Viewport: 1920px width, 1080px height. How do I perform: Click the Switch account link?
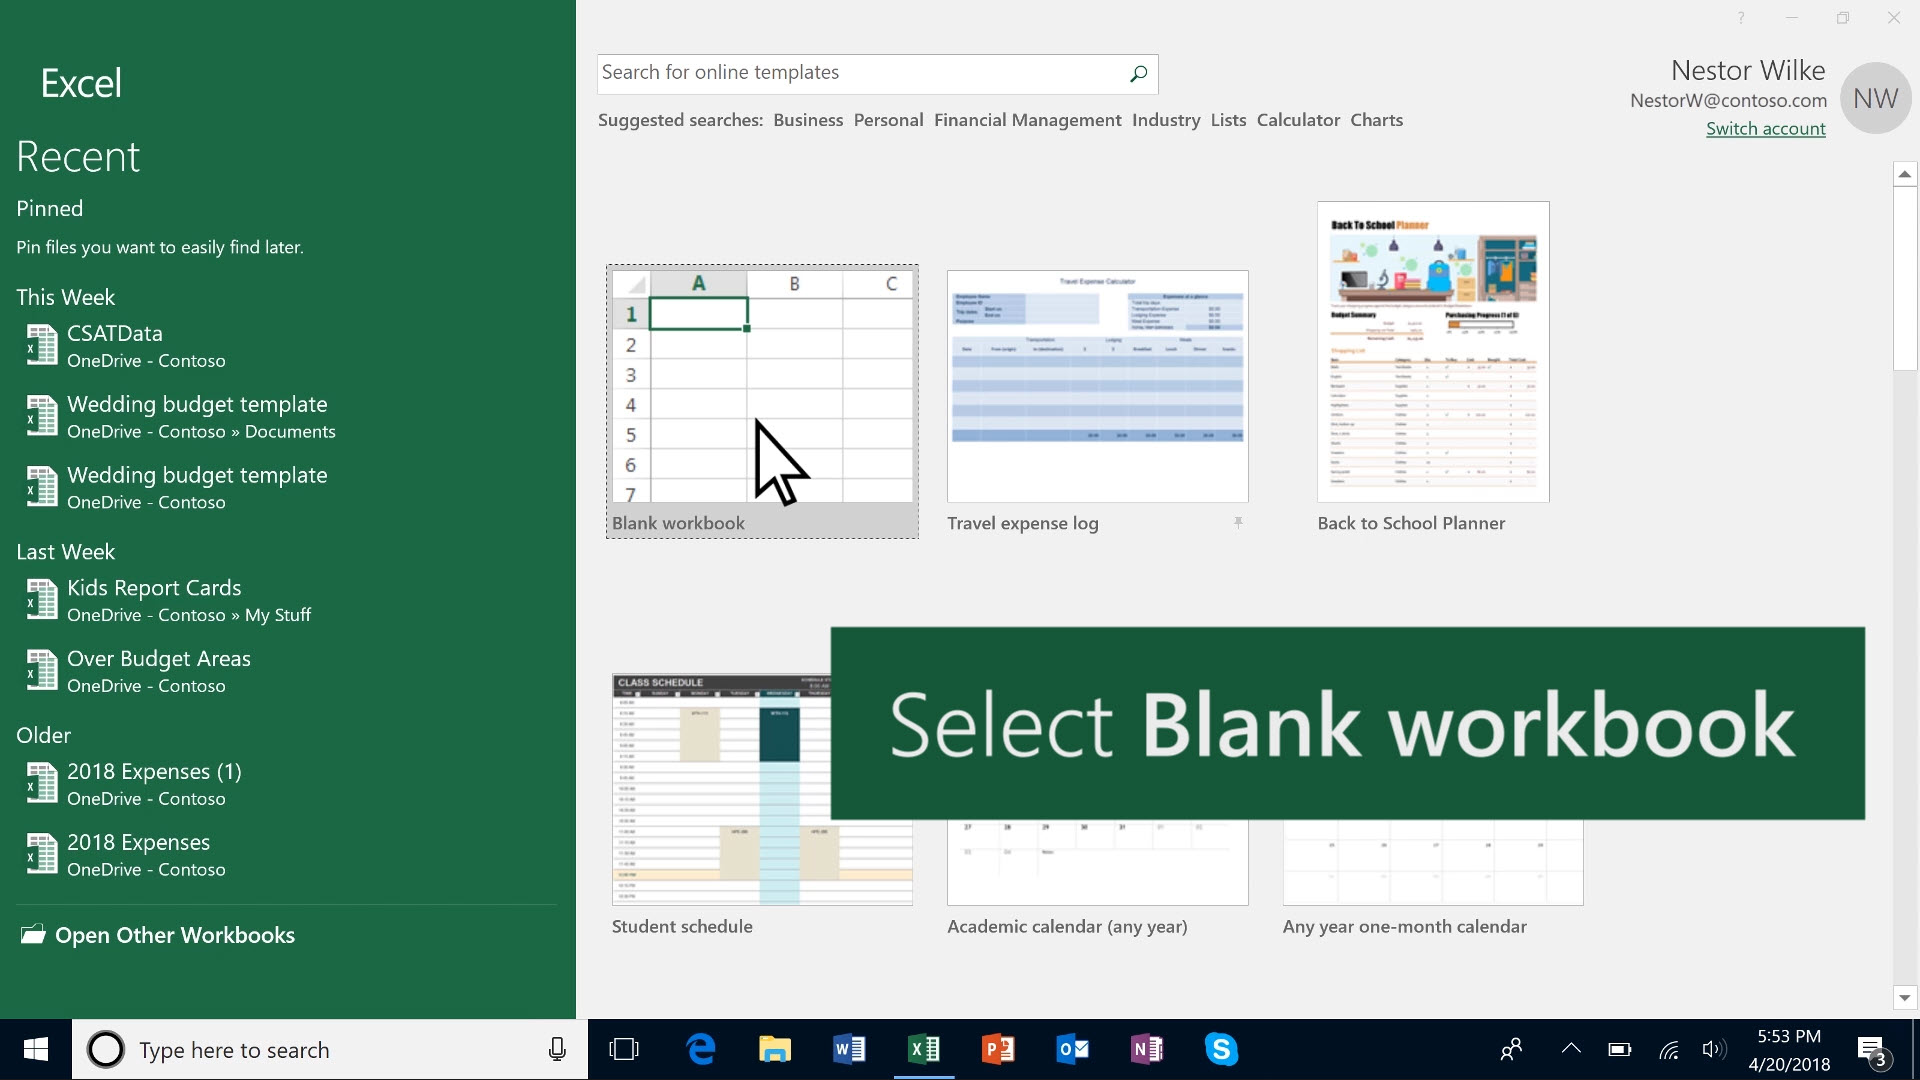click(x=1765, y=129)
